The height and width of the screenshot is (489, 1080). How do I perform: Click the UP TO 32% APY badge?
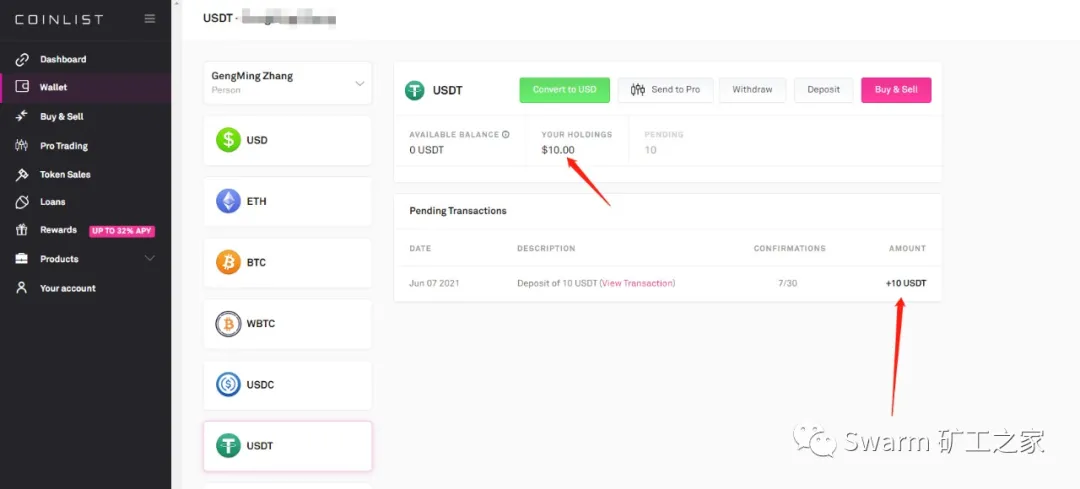tap(122, 231)
